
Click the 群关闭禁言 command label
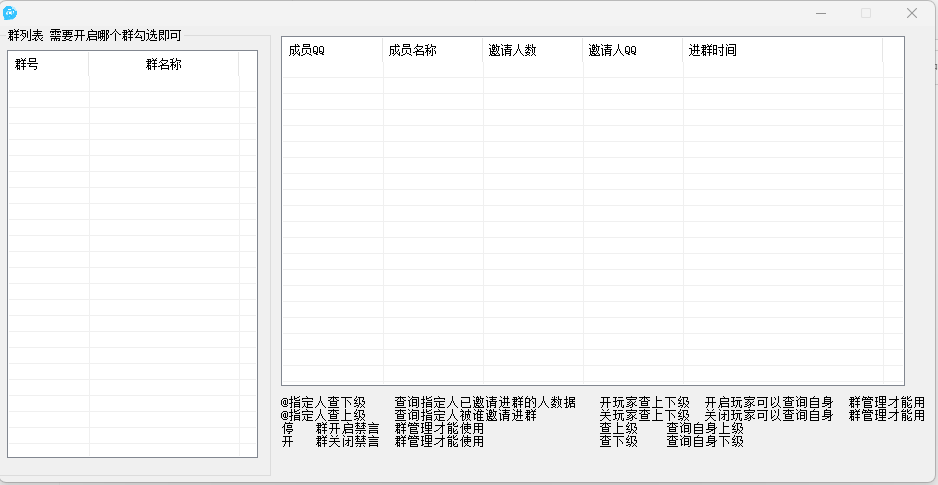[x=347, y=441]
